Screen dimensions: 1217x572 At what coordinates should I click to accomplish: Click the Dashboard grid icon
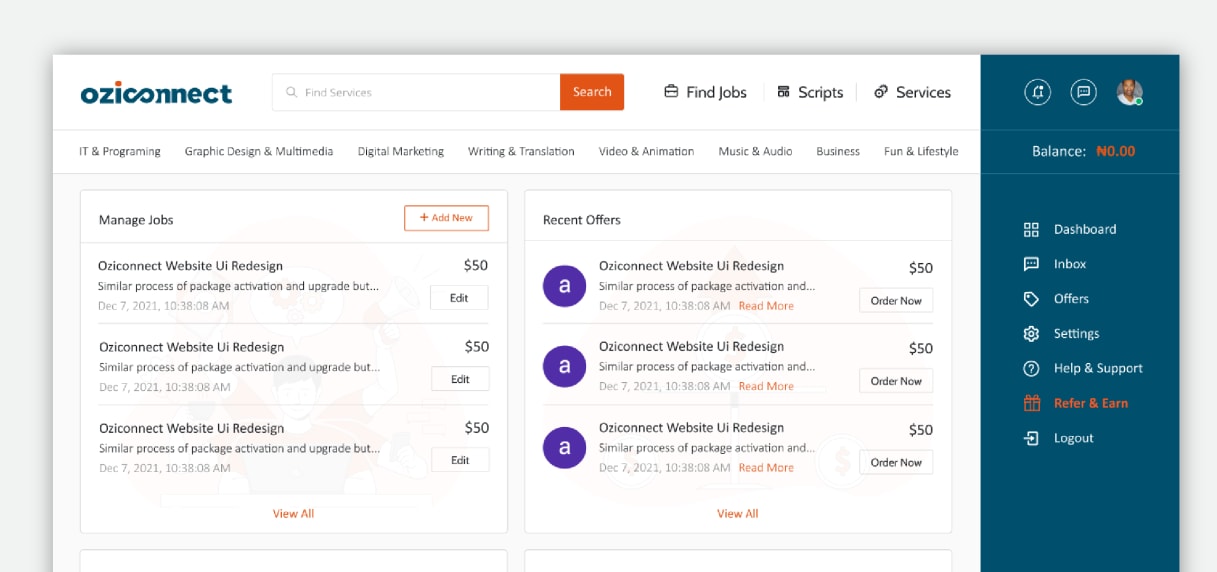[1031, 229]
